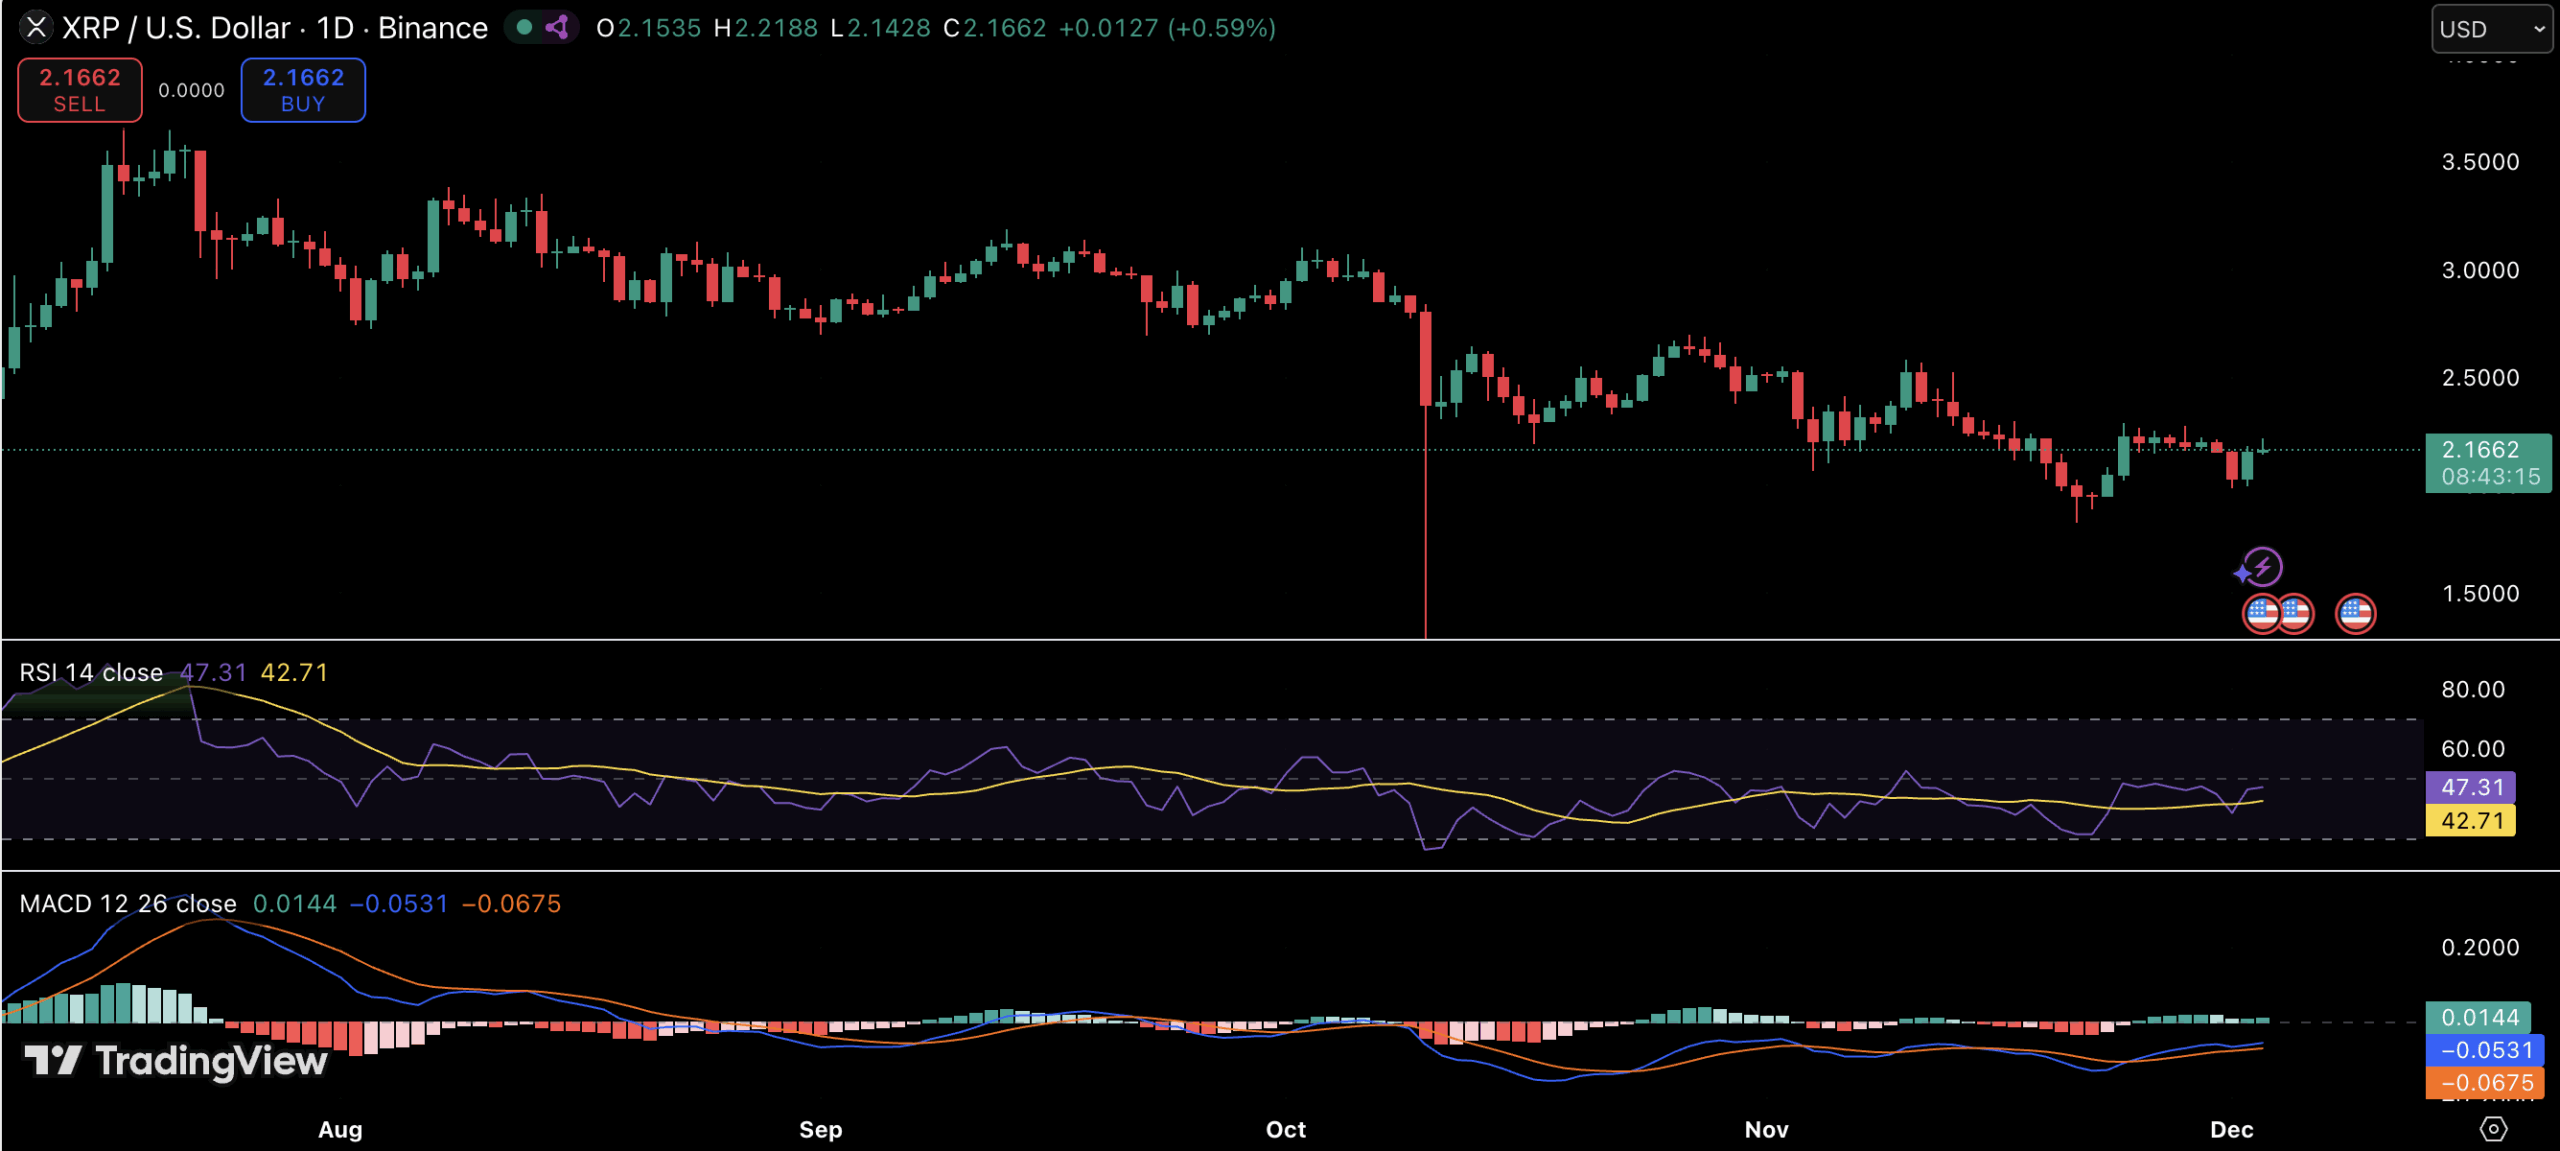This screenshot has width=2560, height=1151.
Task: Click the rightmost US flag event icon
Action: (x=2355, y=613)
